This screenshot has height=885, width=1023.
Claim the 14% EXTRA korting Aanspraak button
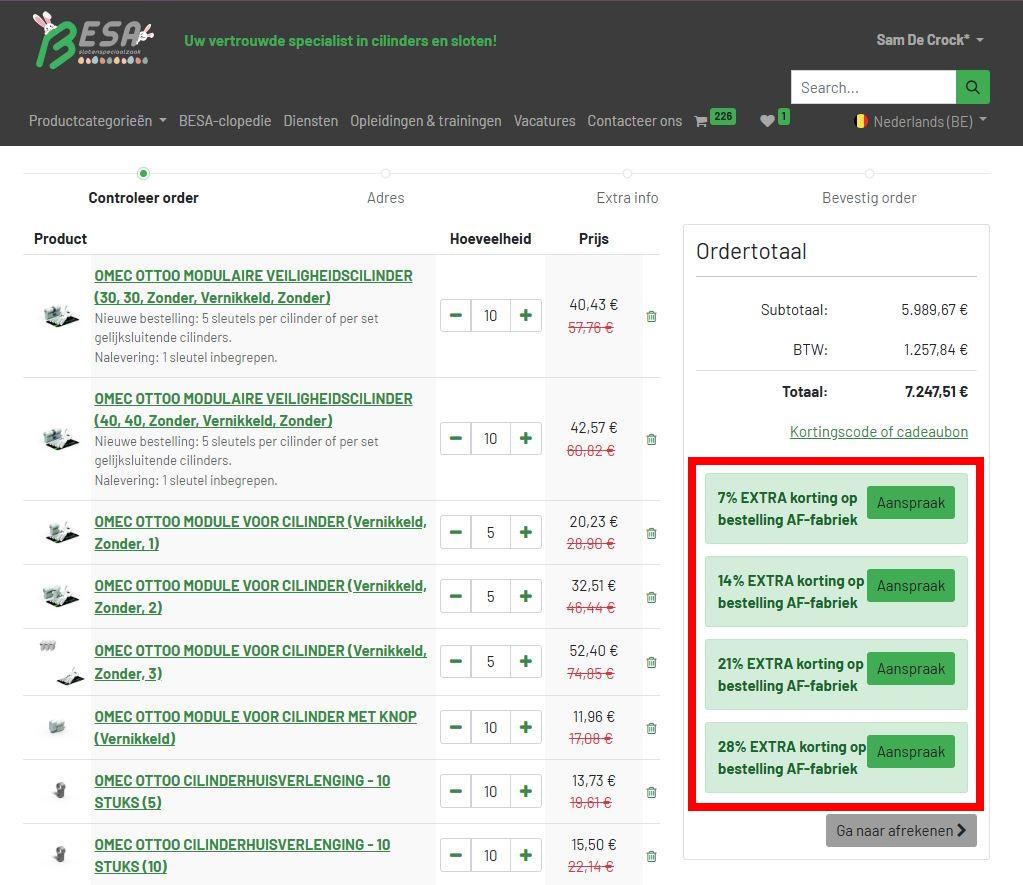(x=910, y=586)
